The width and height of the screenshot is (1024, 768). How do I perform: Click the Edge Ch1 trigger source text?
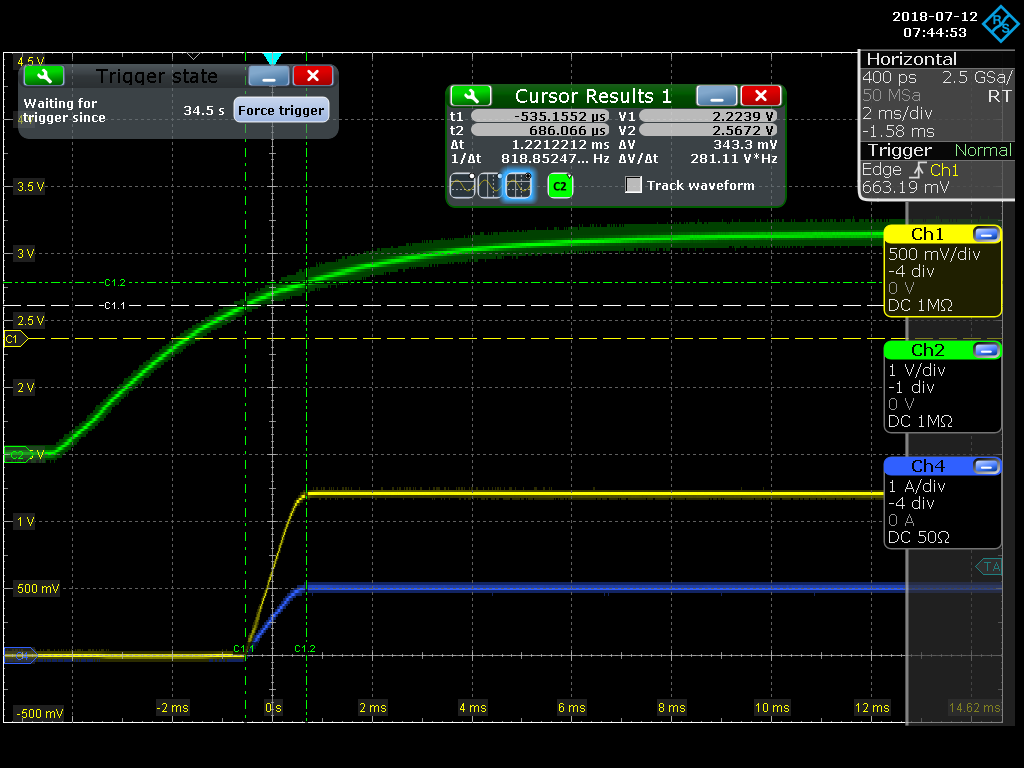(910, 170)
